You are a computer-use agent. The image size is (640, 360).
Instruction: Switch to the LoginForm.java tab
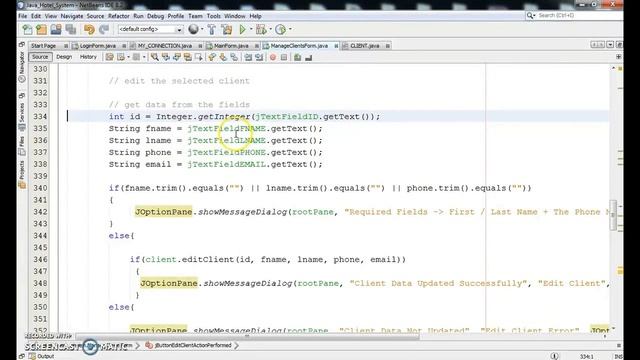click(98, 46)
